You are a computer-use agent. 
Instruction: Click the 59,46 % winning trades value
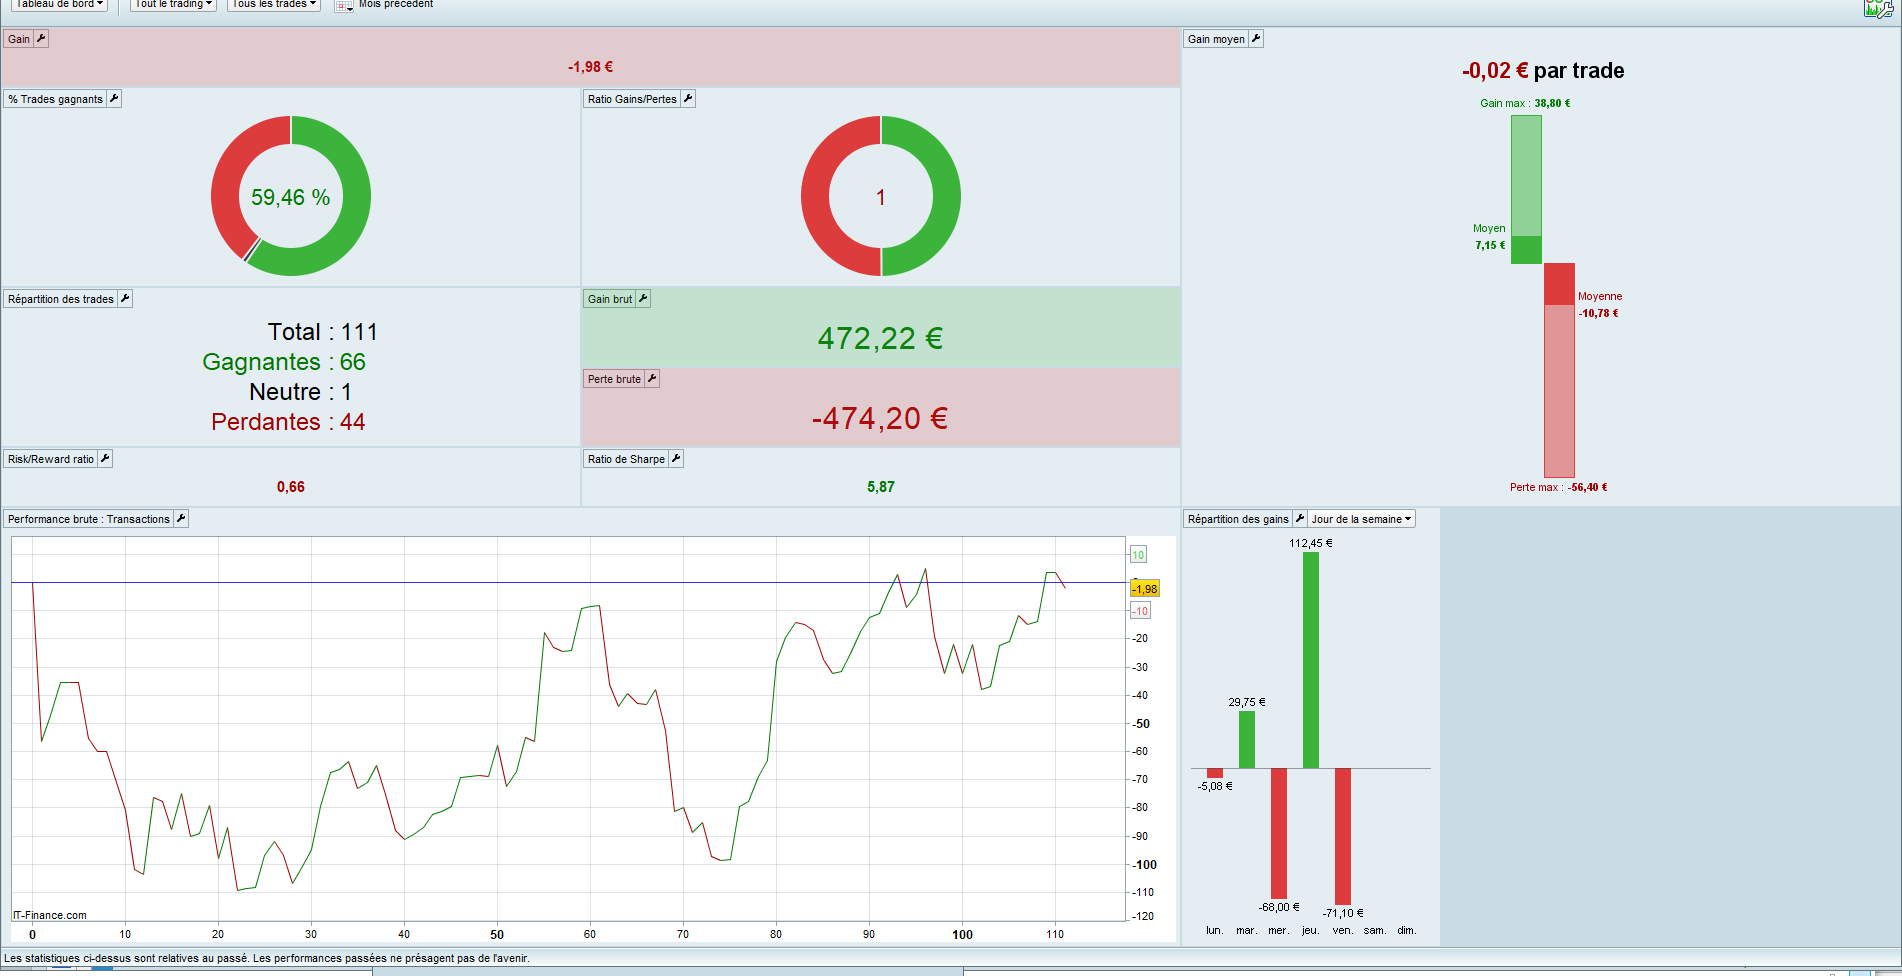point(291,197)
